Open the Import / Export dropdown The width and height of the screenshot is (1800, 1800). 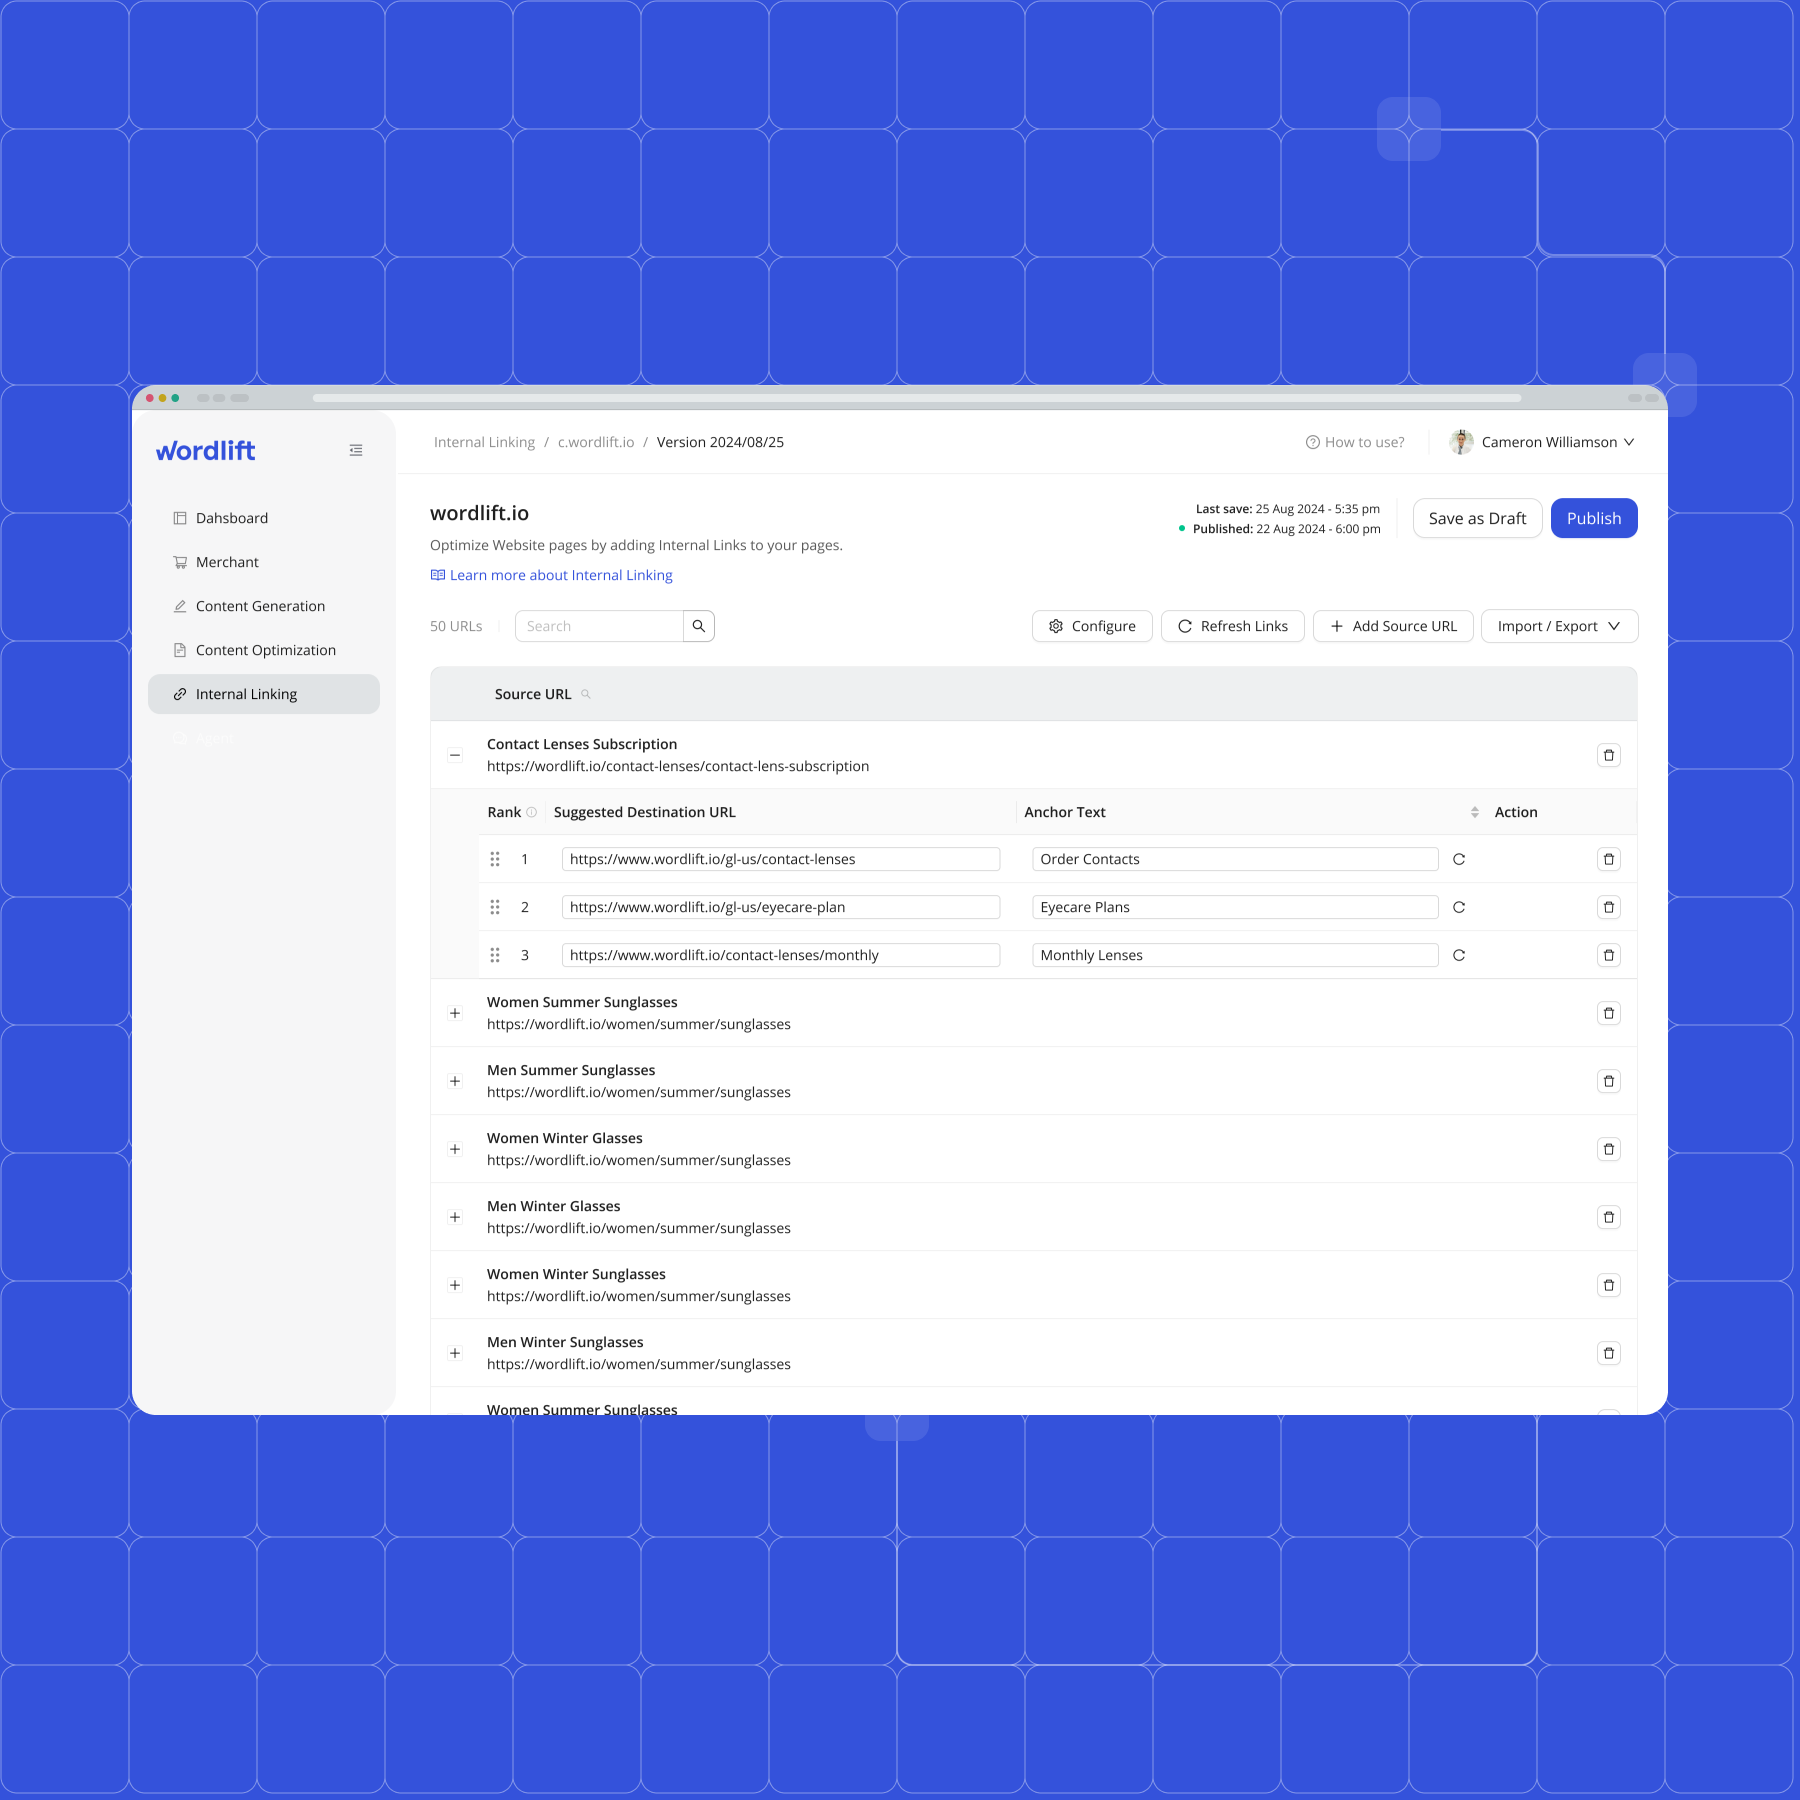click(1558, 626)
